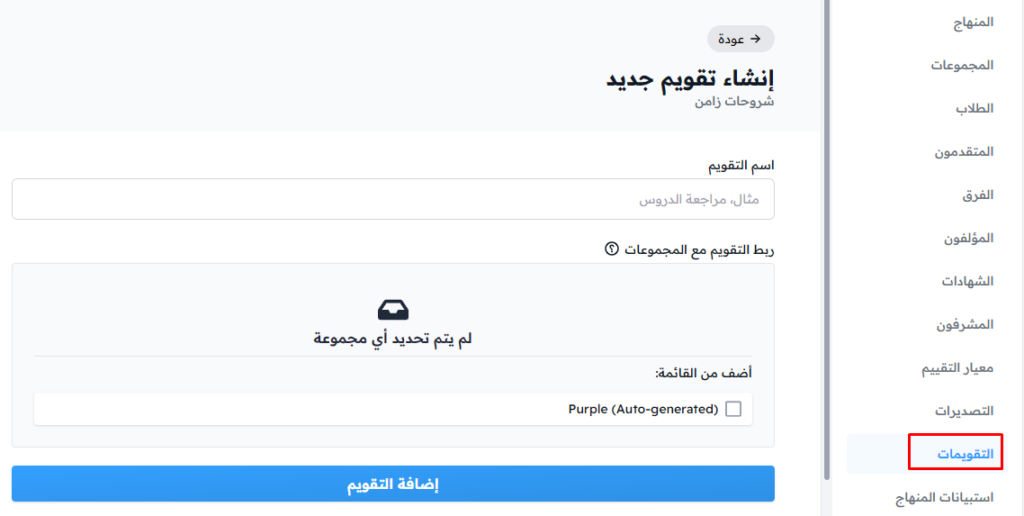
Task: Open المنهاج in the sidebar
Action: pyautogui.click(x=973, y=22)
